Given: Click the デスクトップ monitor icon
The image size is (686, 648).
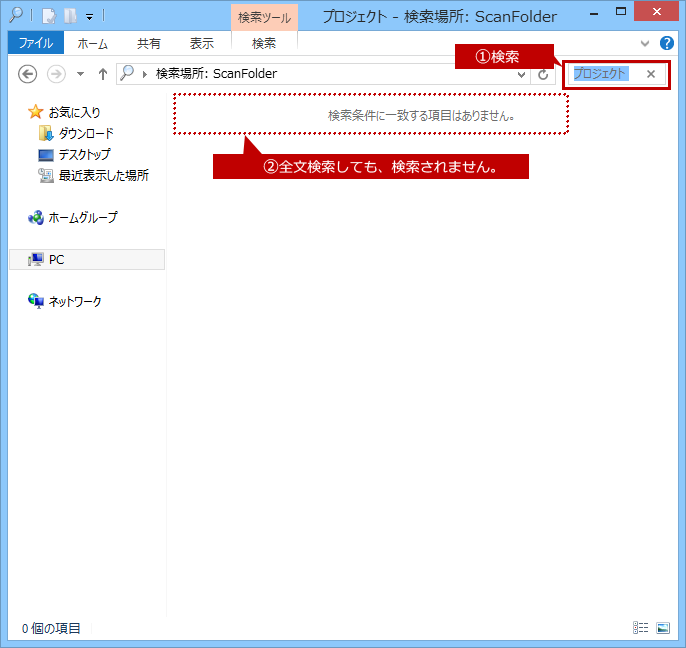Looking at the screenshot, I should point(46,154).
